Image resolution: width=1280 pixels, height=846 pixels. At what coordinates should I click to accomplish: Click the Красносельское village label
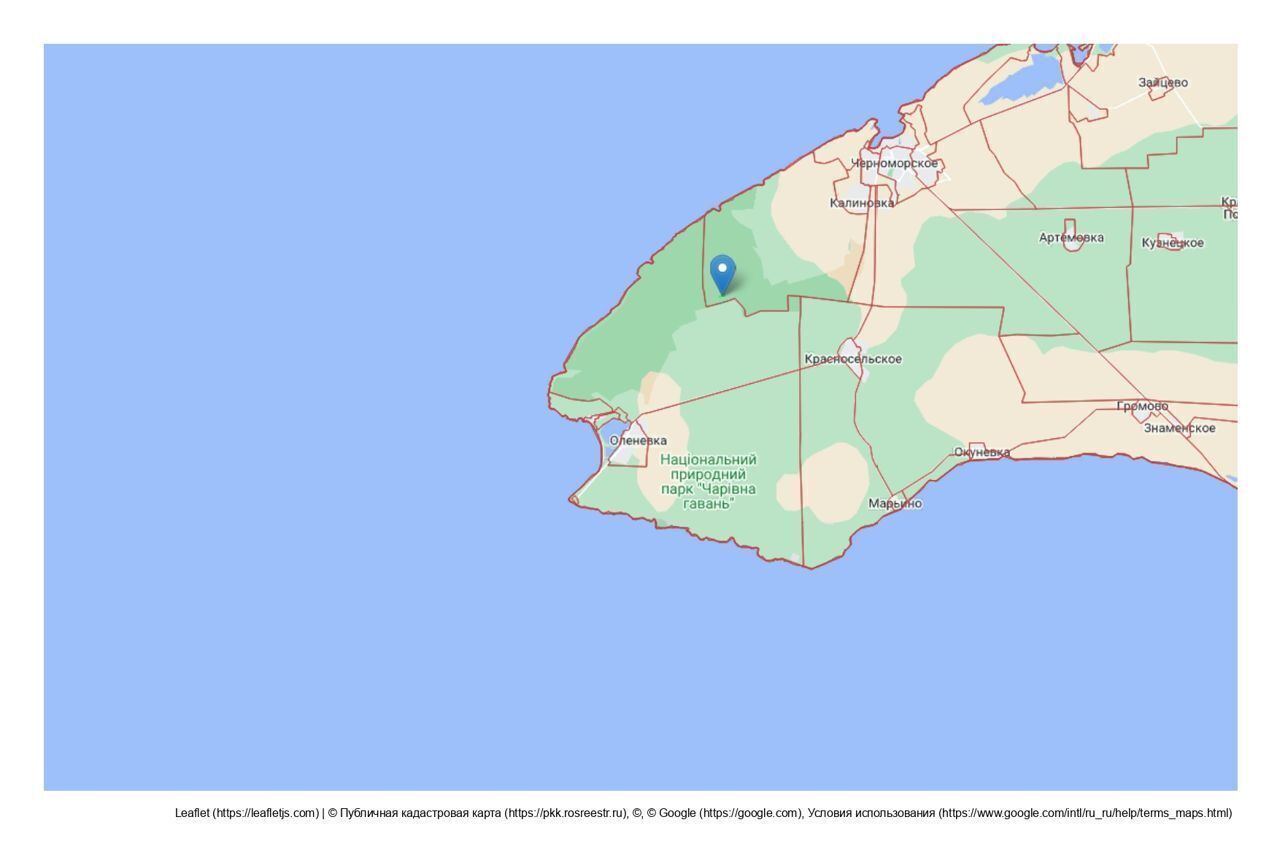[853, 359]
